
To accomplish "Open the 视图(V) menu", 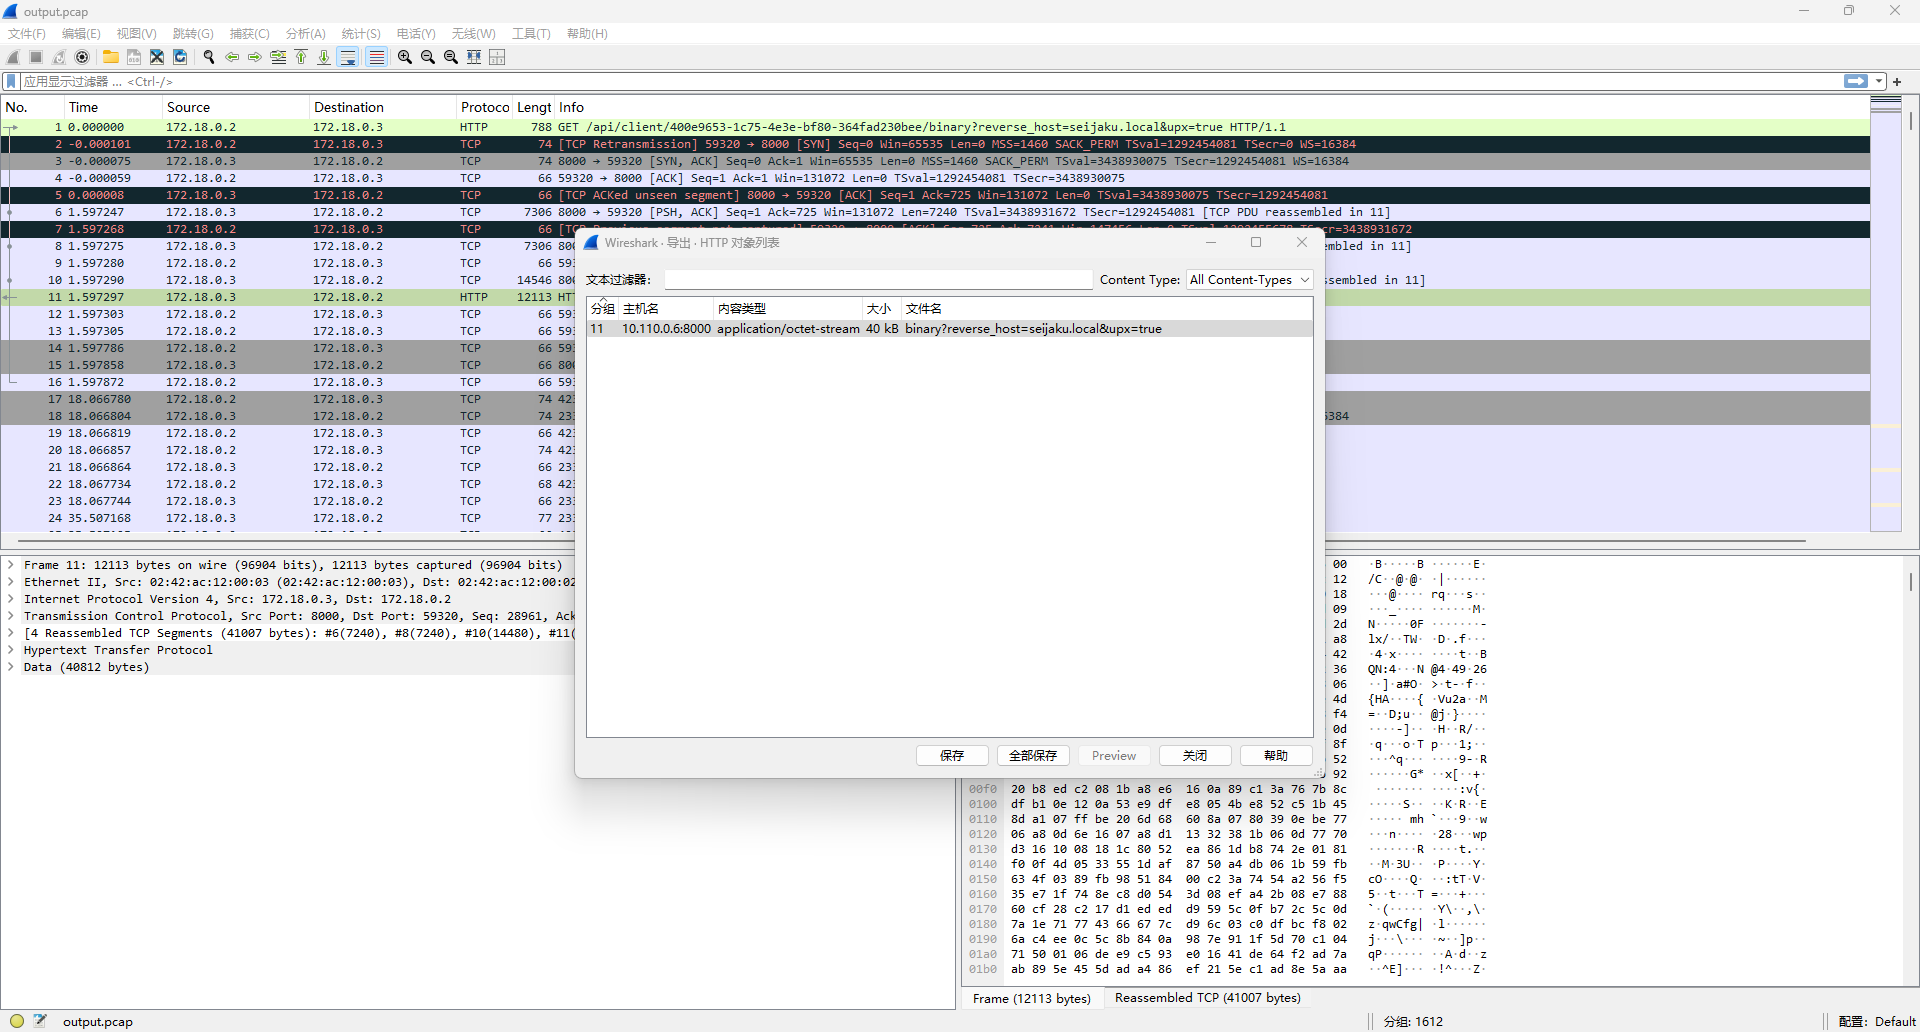I will tap(137, 34).
